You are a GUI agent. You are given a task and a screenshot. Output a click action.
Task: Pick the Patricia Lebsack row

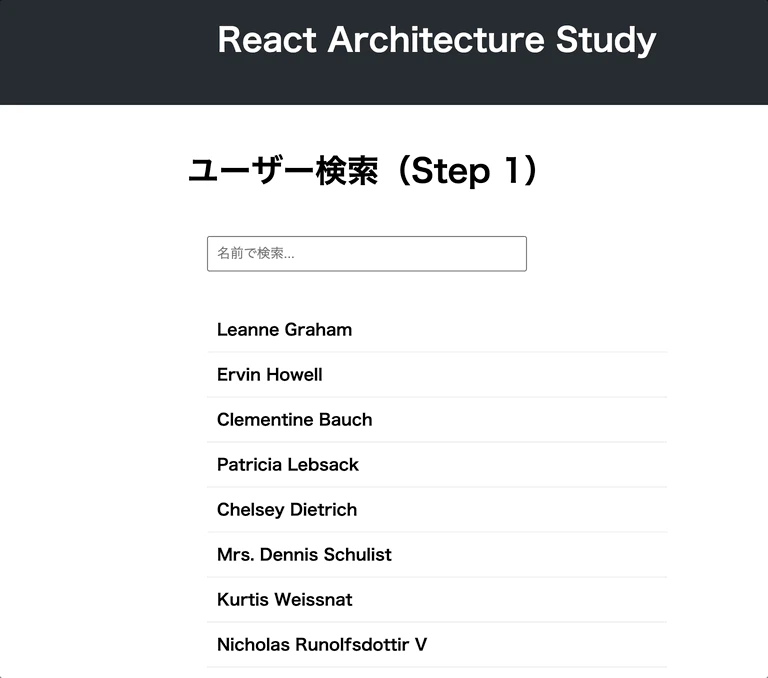pos(437,465)
